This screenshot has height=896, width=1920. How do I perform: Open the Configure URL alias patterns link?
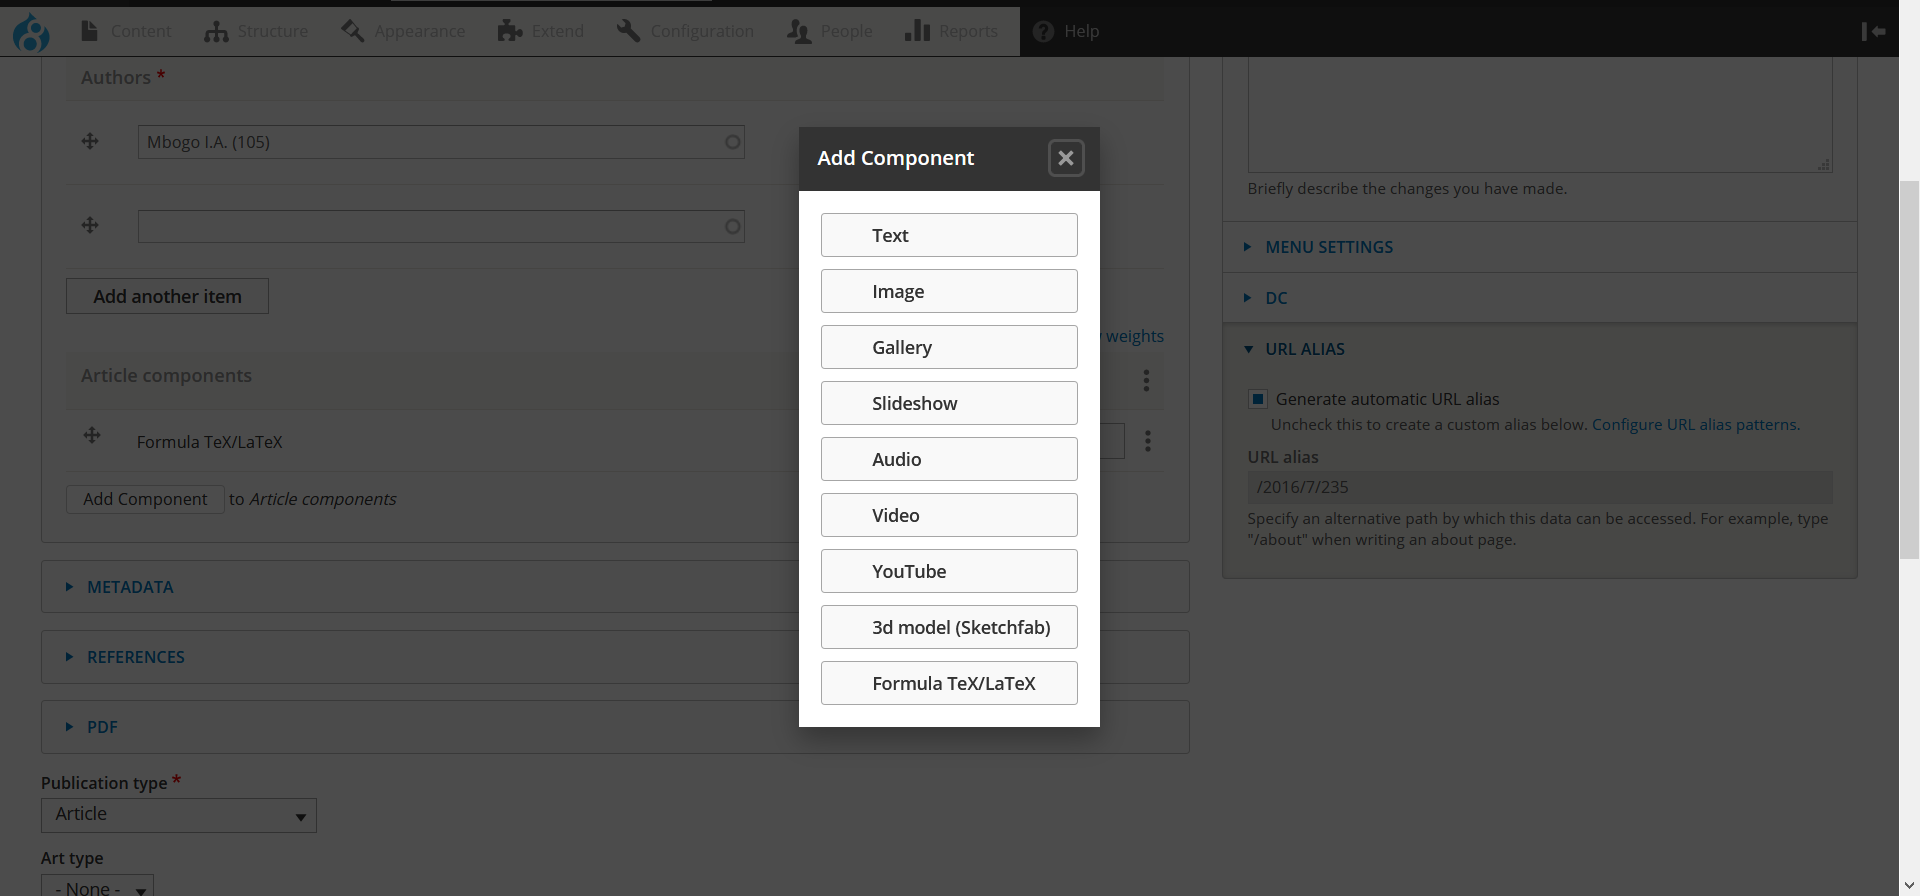(x=1694, y=425)
